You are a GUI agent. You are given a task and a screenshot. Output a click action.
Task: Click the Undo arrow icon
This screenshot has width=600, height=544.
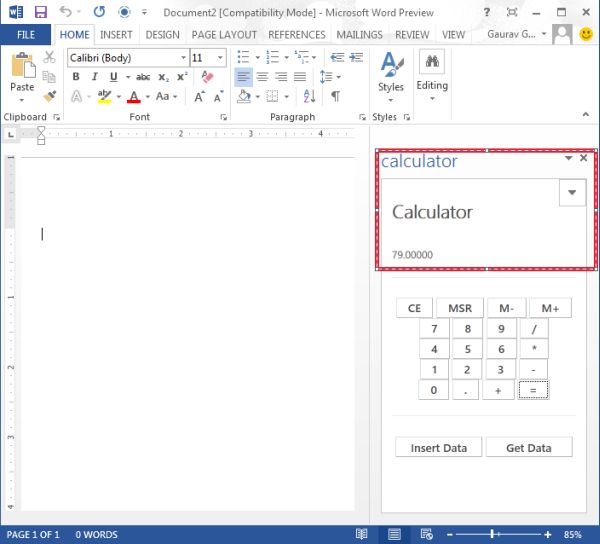click(66, 12)
